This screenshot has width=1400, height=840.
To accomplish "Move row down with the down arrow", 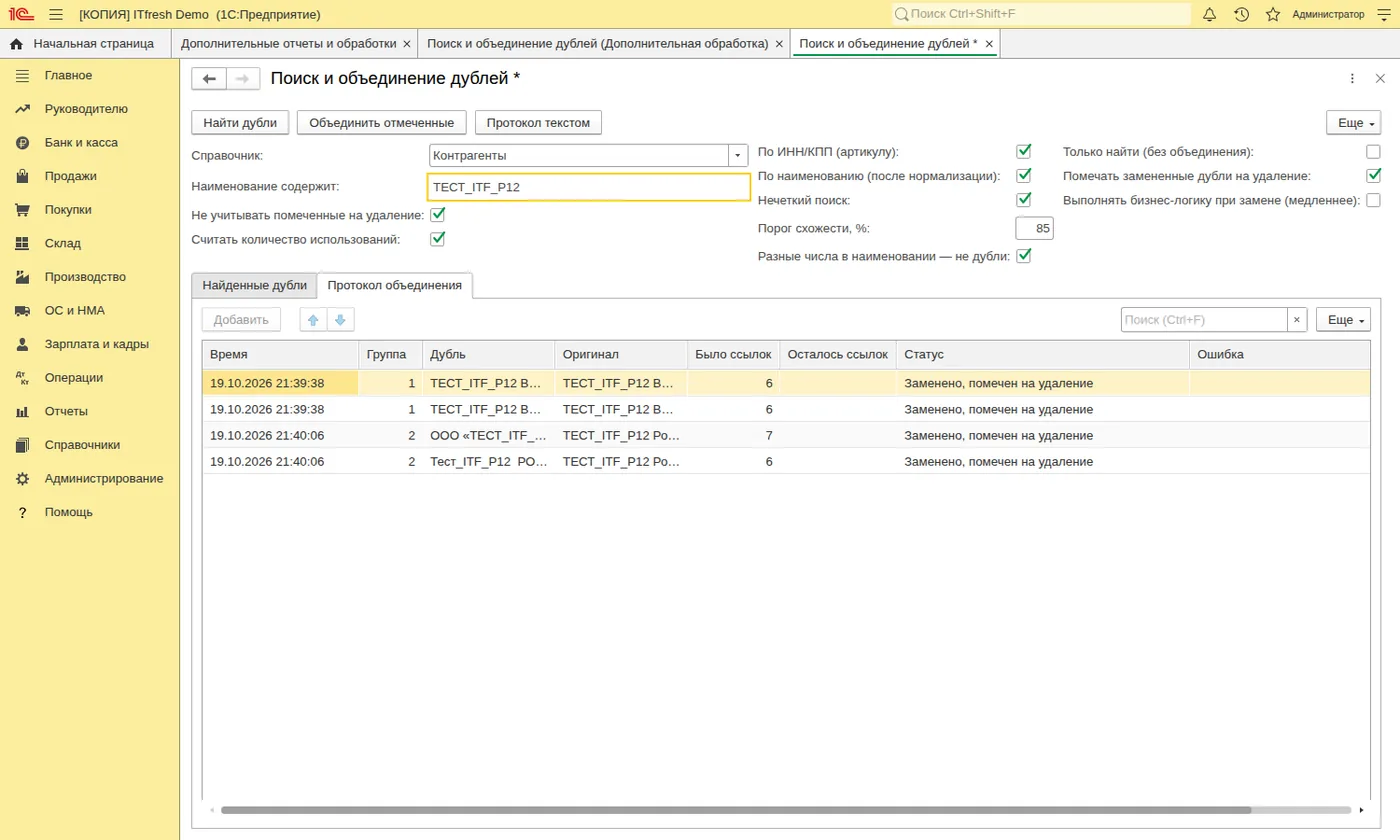I will coord(340,320).
